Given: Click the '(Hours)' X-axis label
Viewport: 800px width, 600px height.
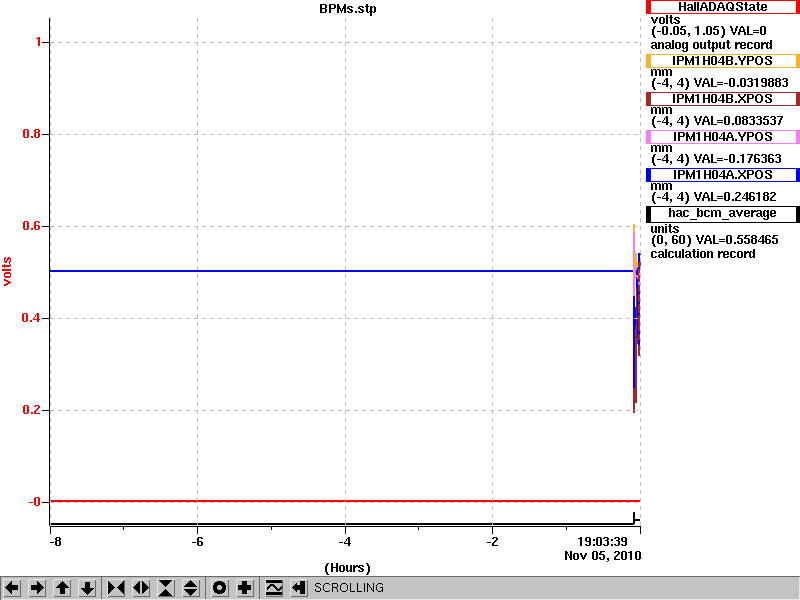Looking at the screenshot, I should [347, 568].
